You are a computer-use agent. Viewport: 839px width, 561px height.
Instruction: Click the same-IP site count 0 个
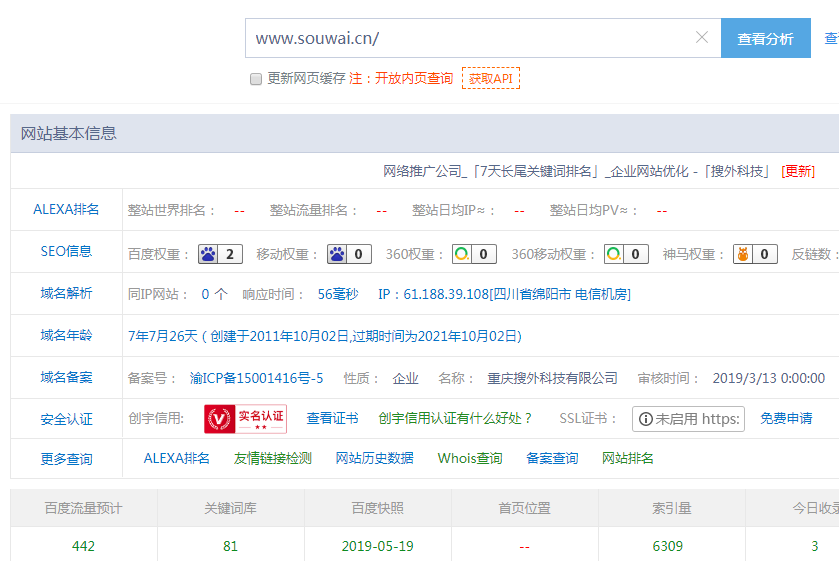pos(215,294)
